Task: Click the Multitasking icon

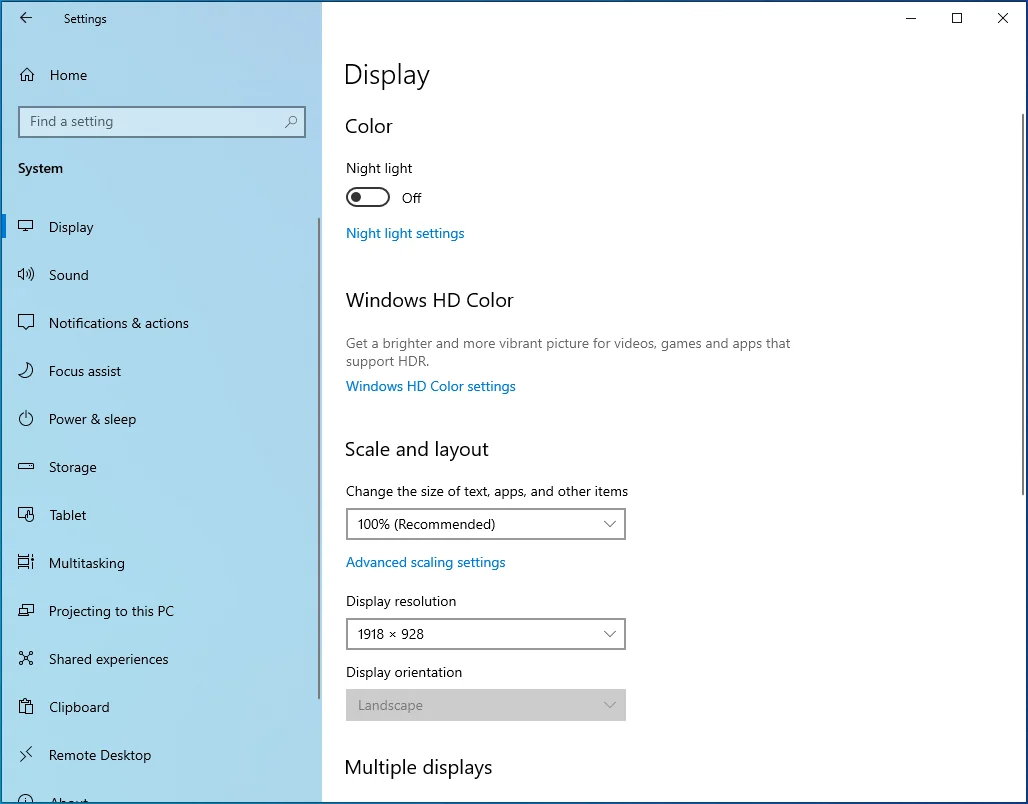Action: [x=26, y=562]
